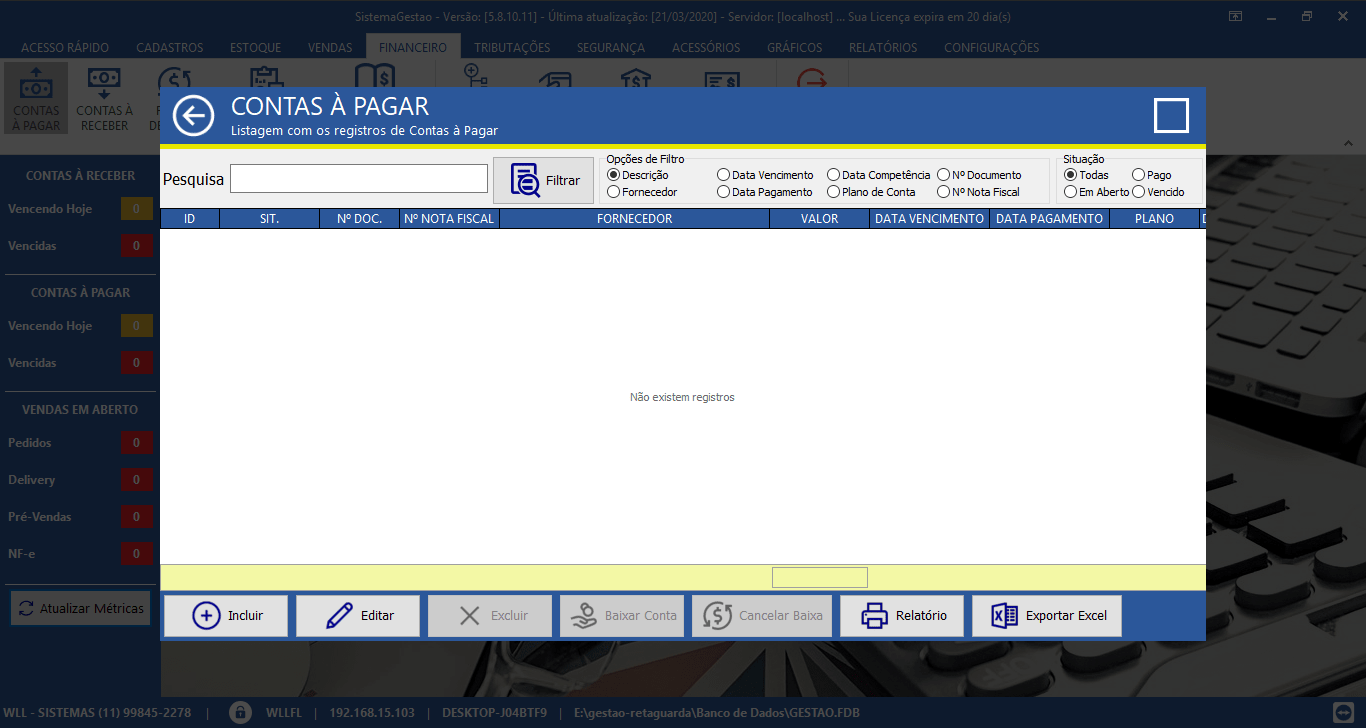The height and width of the screenshot is (728, 1366).
Task: Choose the Pago situation radio
Action: coord(1138,175)
